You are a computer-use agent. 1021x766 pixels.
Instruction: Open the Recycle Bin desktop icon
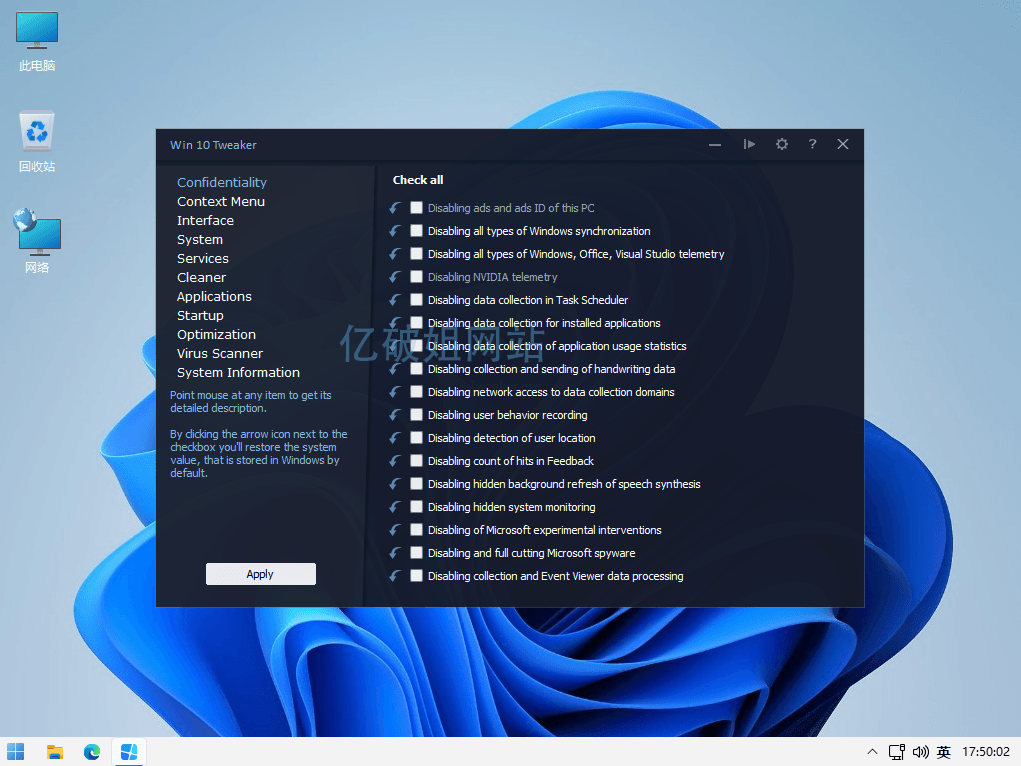tap(37, 141)
